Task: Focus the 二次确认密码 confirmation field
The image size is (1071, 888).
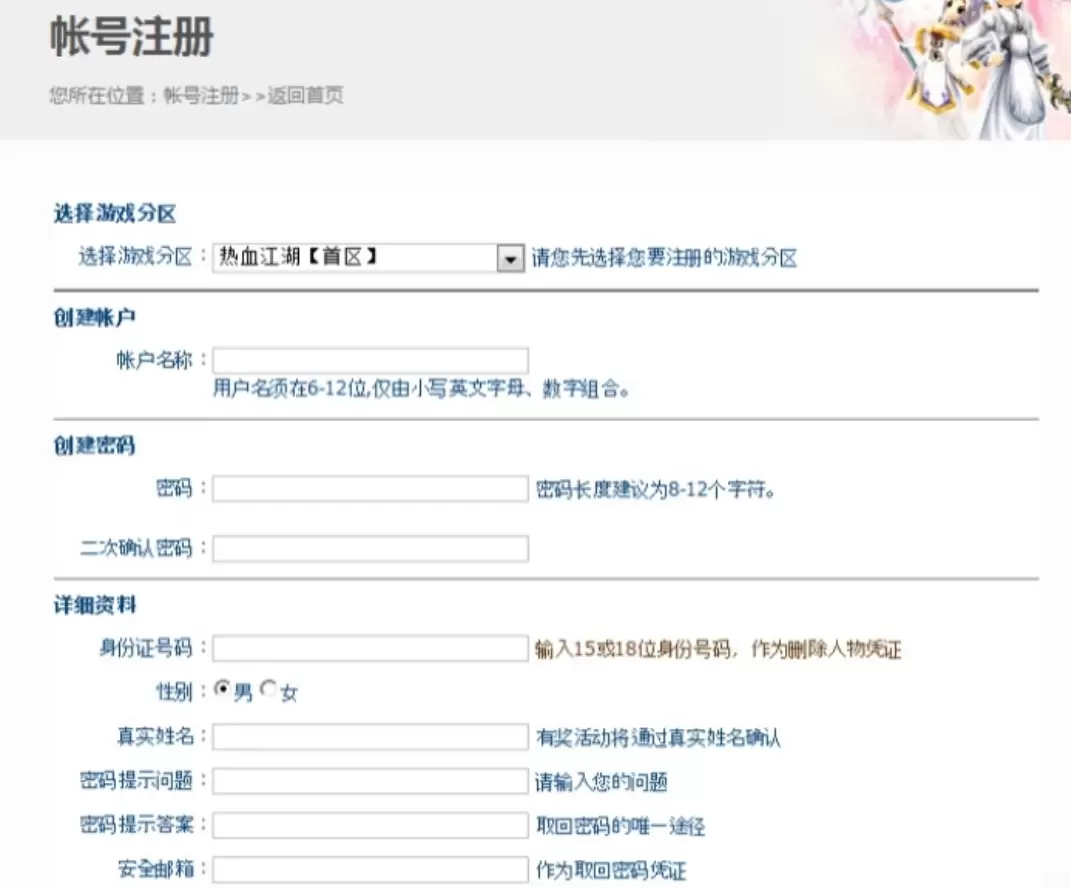Action: click(x=370, y=549)
